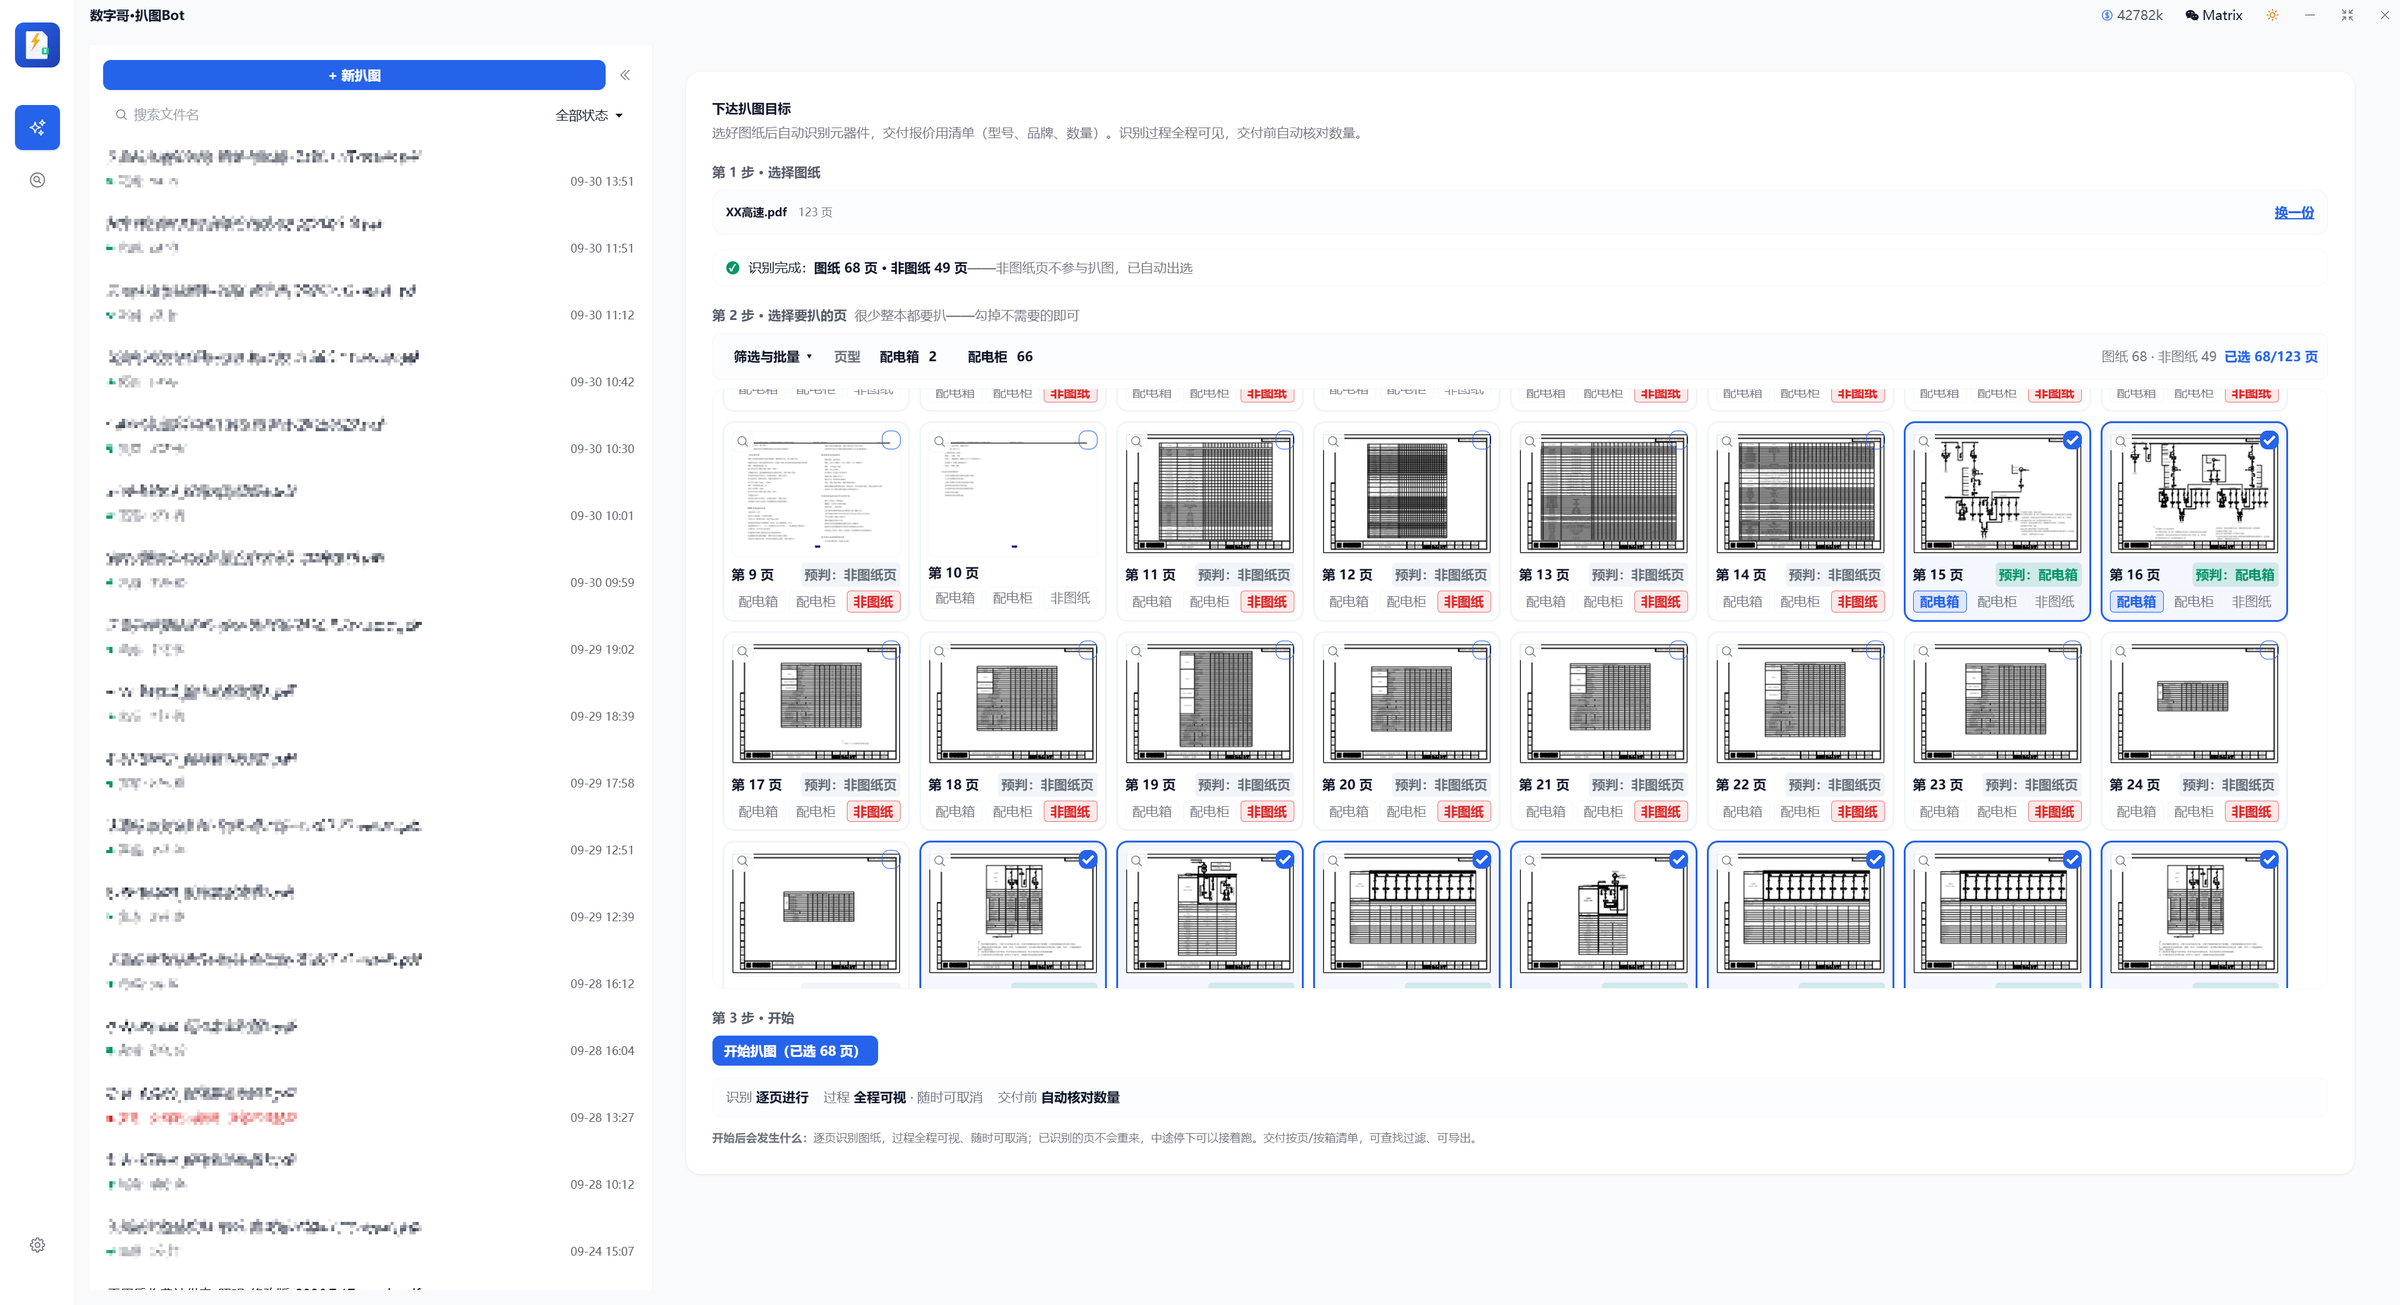Check page 24 selection circle
This screenshot has height=1305, width=2400.
pos(2269,651)
